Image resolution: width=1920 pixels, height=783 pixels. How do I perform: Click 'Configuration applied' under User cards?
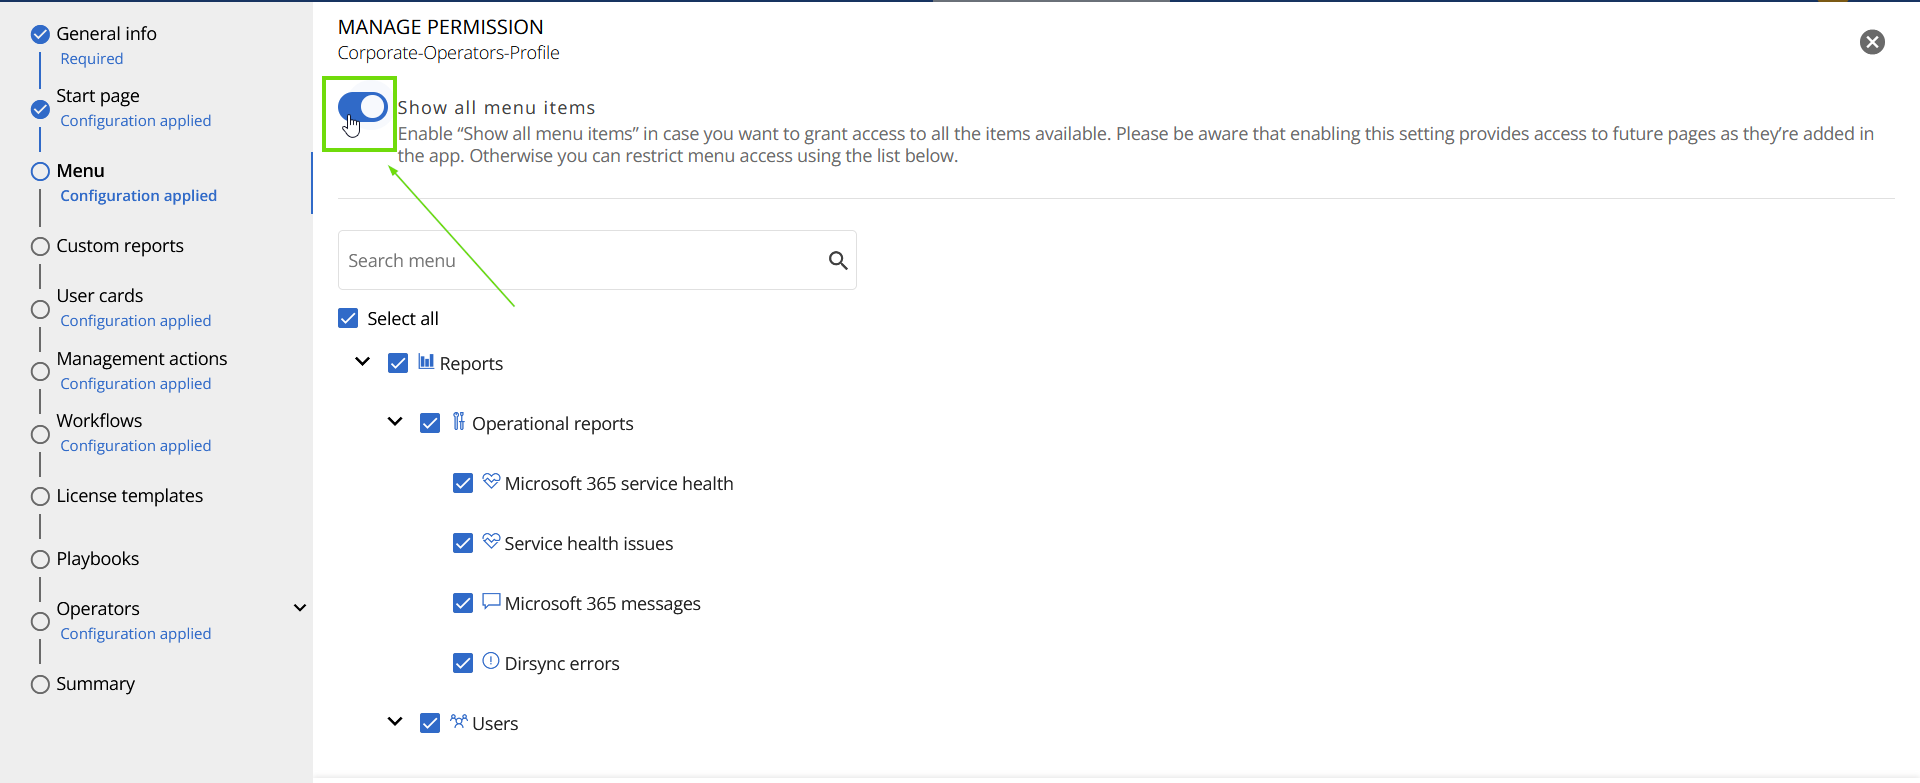coord(136,321)
